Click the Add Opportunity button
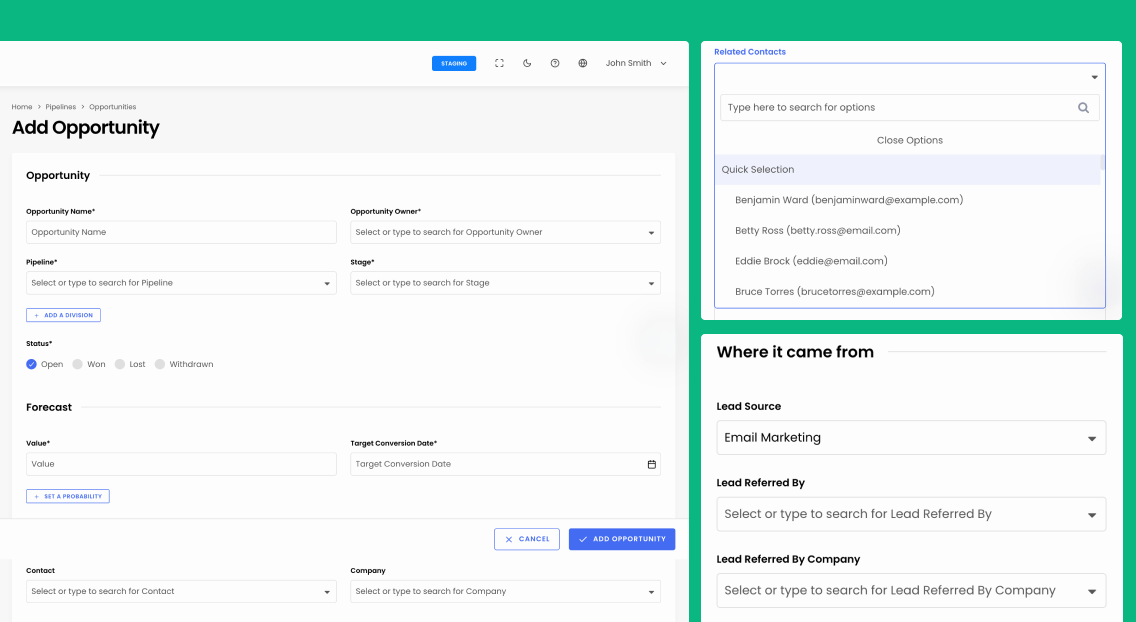This screenshot has height=622, width=1136. tap(622, 539)
